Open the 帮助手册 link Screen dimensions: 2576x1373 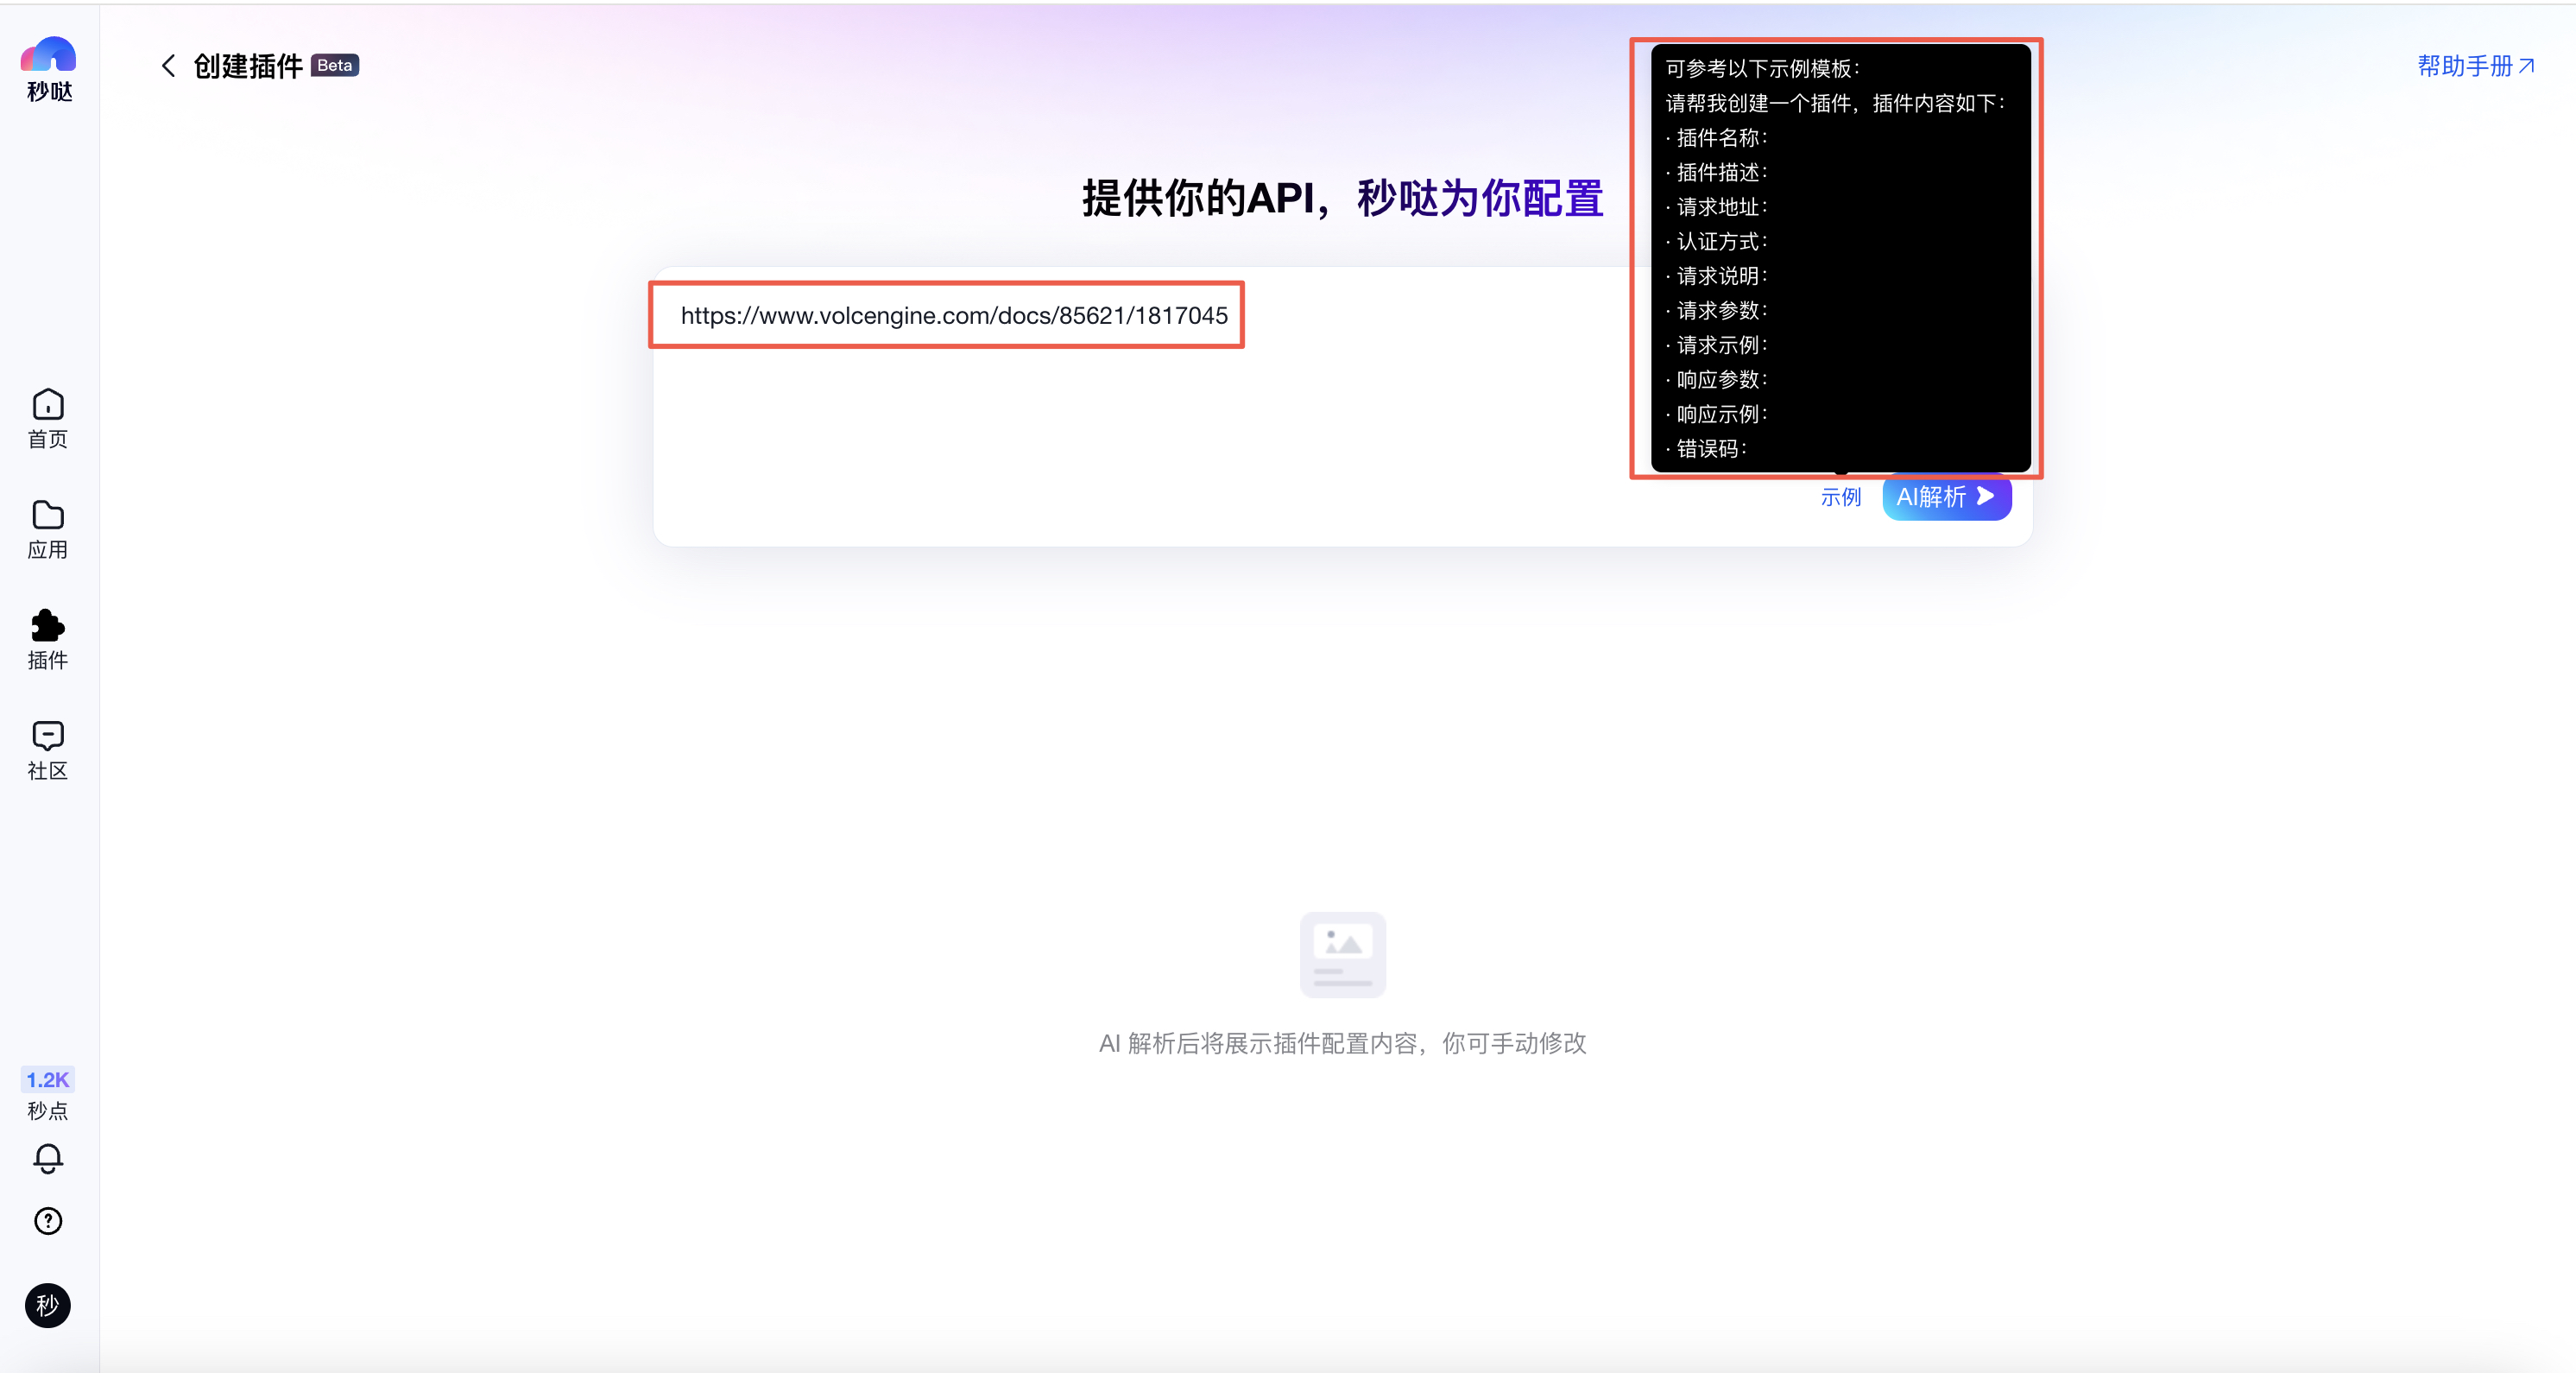coord(2475,66)
